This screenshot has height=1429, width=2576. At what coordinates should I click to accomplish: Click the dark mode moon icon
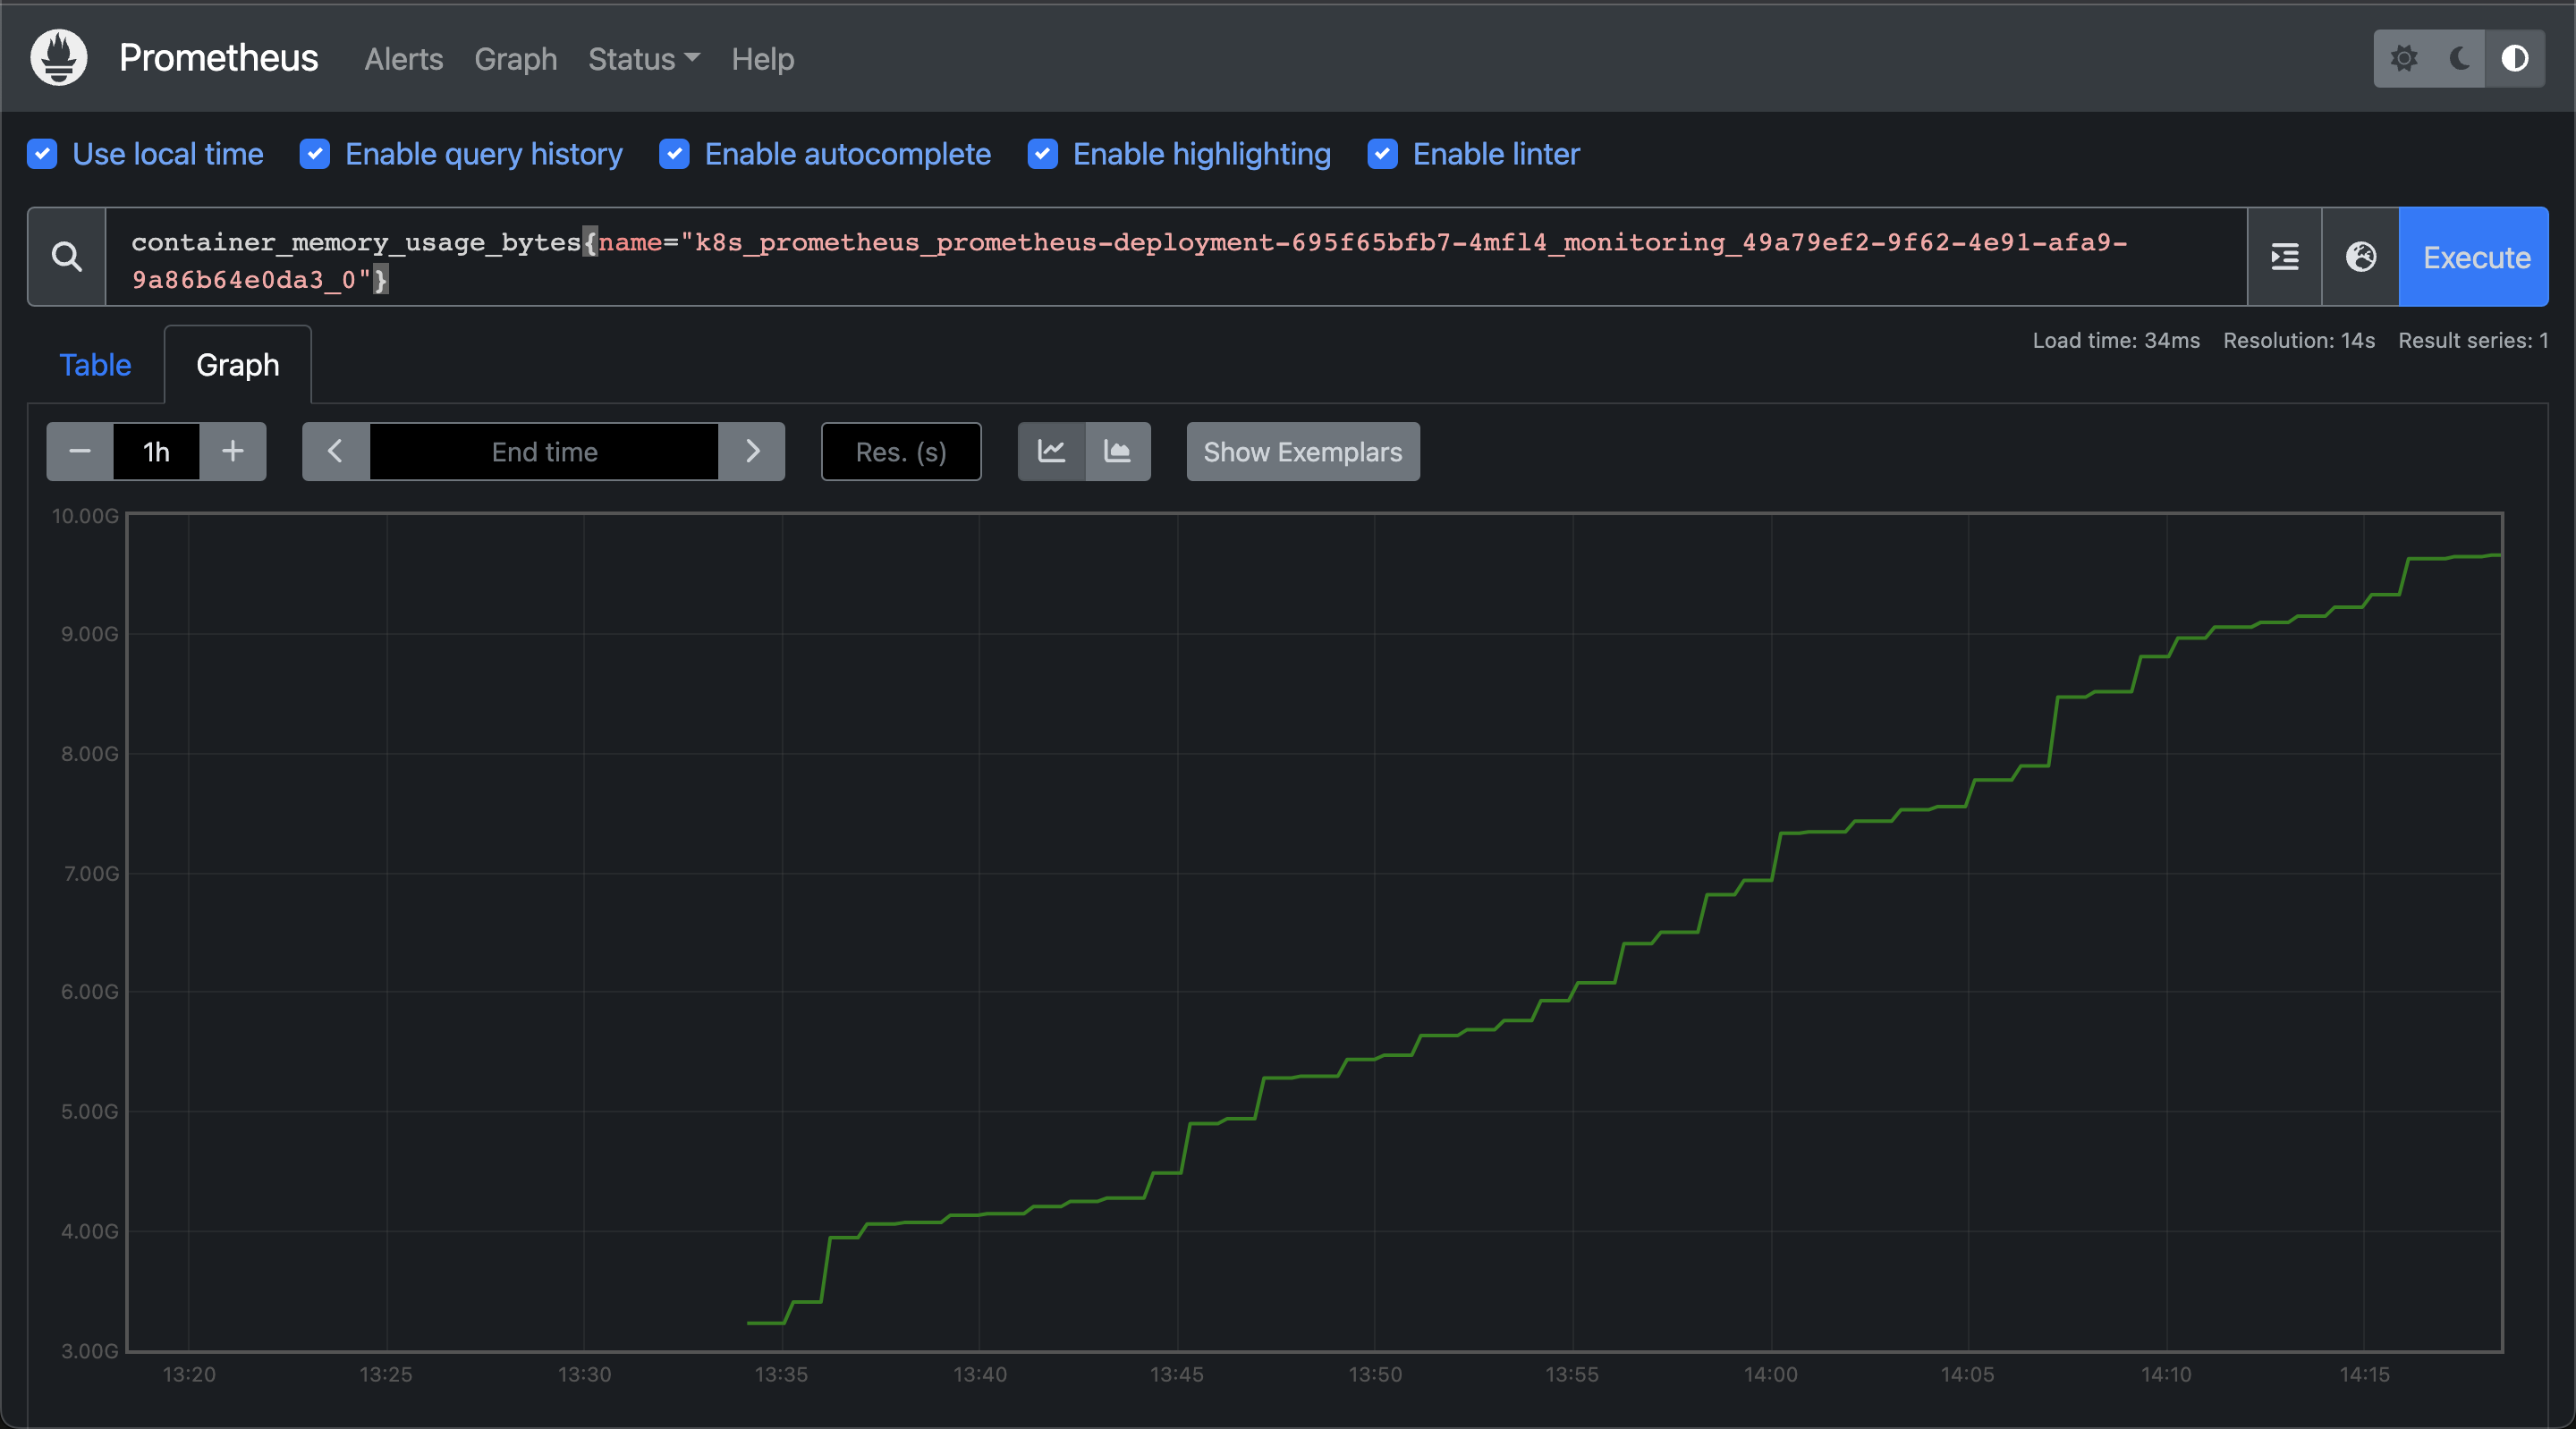(x=2460, y=58)
